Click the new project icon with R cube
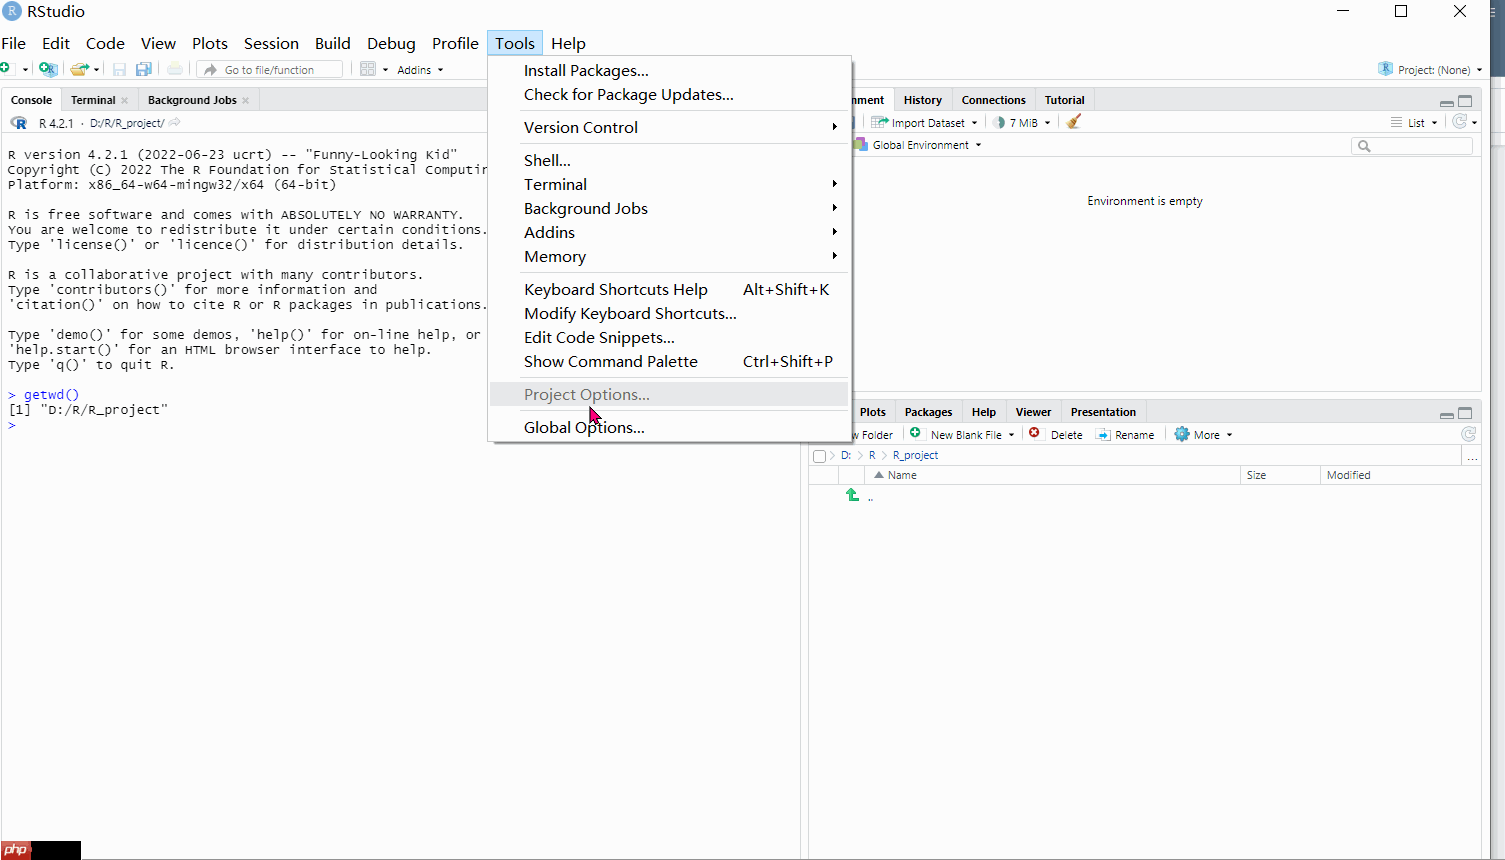Image resolution: width=1505 pixels, height=860 pixels. pos(47,69)
